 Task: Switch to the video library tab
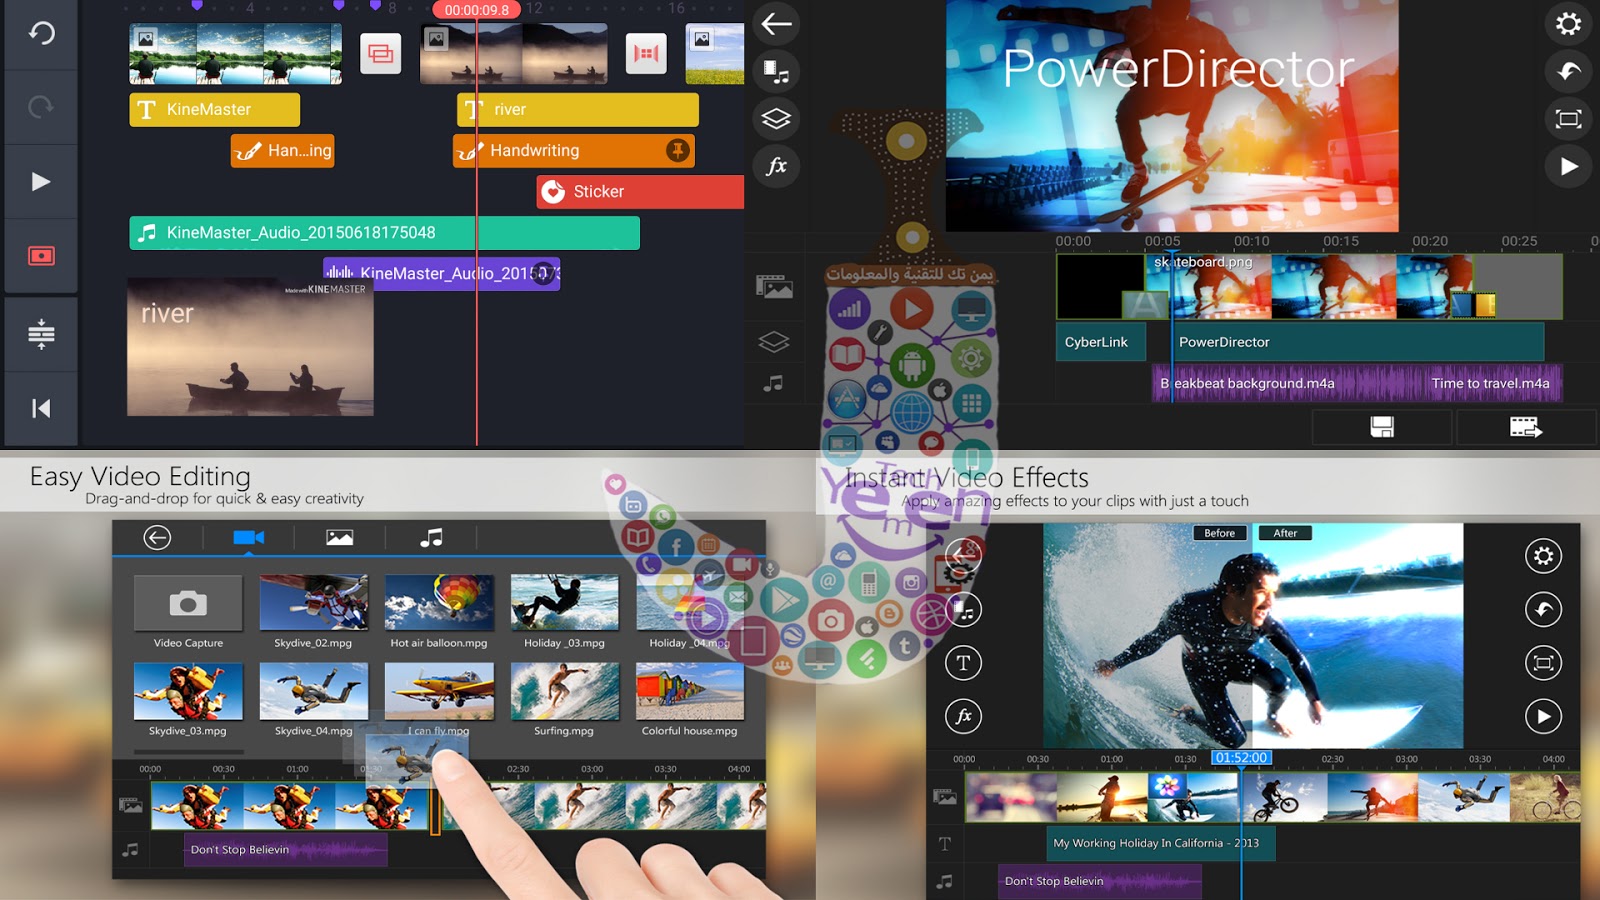pos(248,538)
